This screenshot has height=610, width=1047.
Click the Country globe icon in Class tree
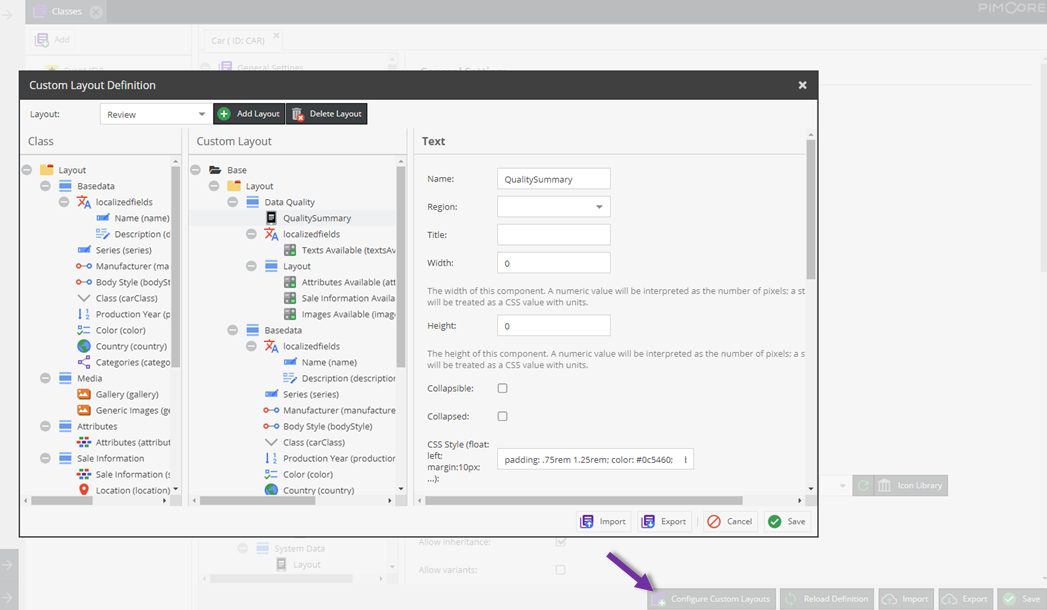pos(84,346)
